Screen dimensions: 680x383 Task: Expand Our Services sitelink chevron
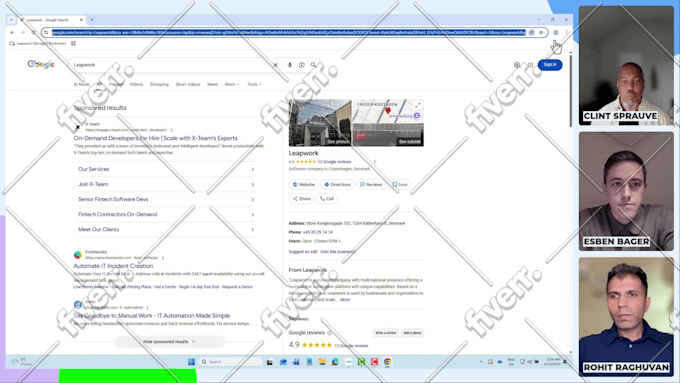point(252,170)
